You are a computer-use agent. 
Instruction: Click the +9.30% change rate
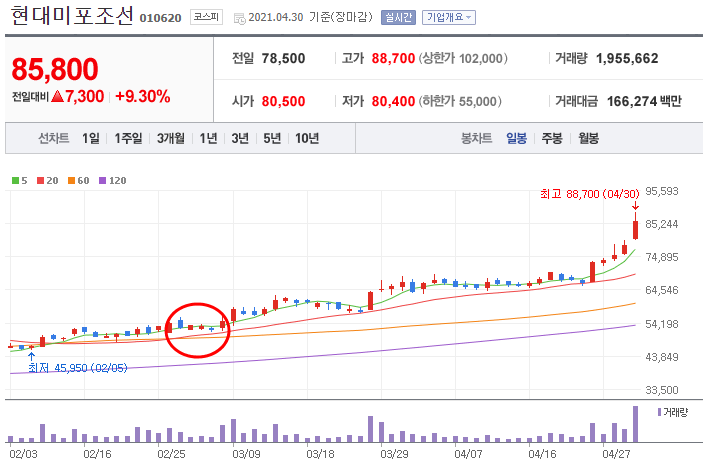143,96
